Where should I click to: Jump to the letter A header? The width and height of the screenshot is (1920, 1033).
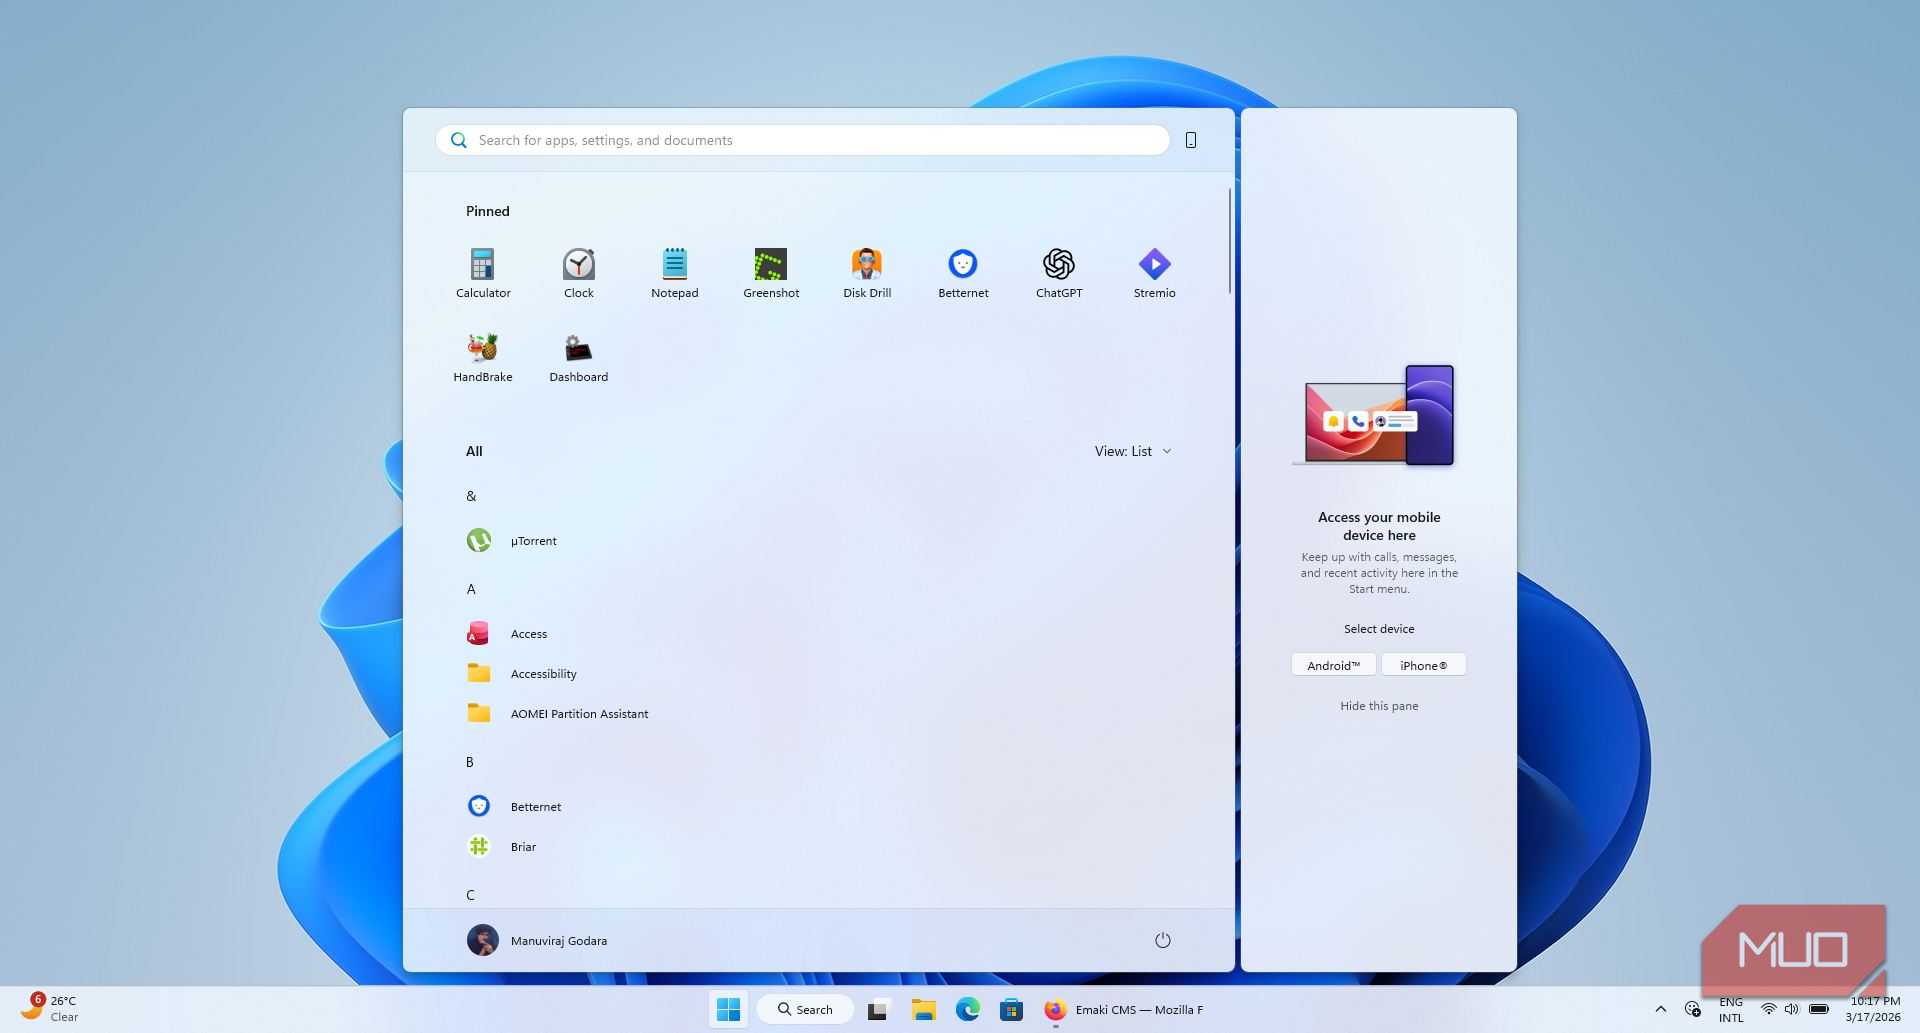471,589
